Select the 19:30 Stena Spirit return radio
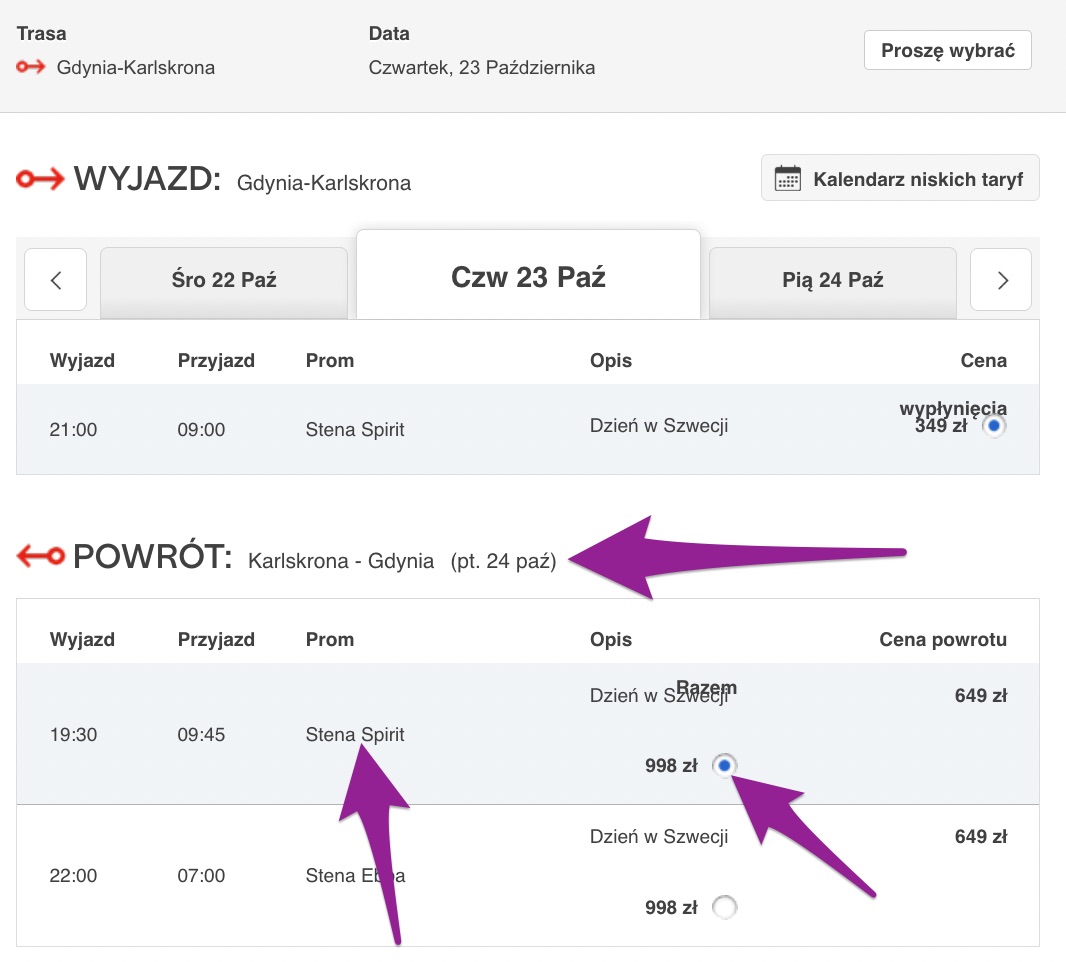 coord(725,766)
